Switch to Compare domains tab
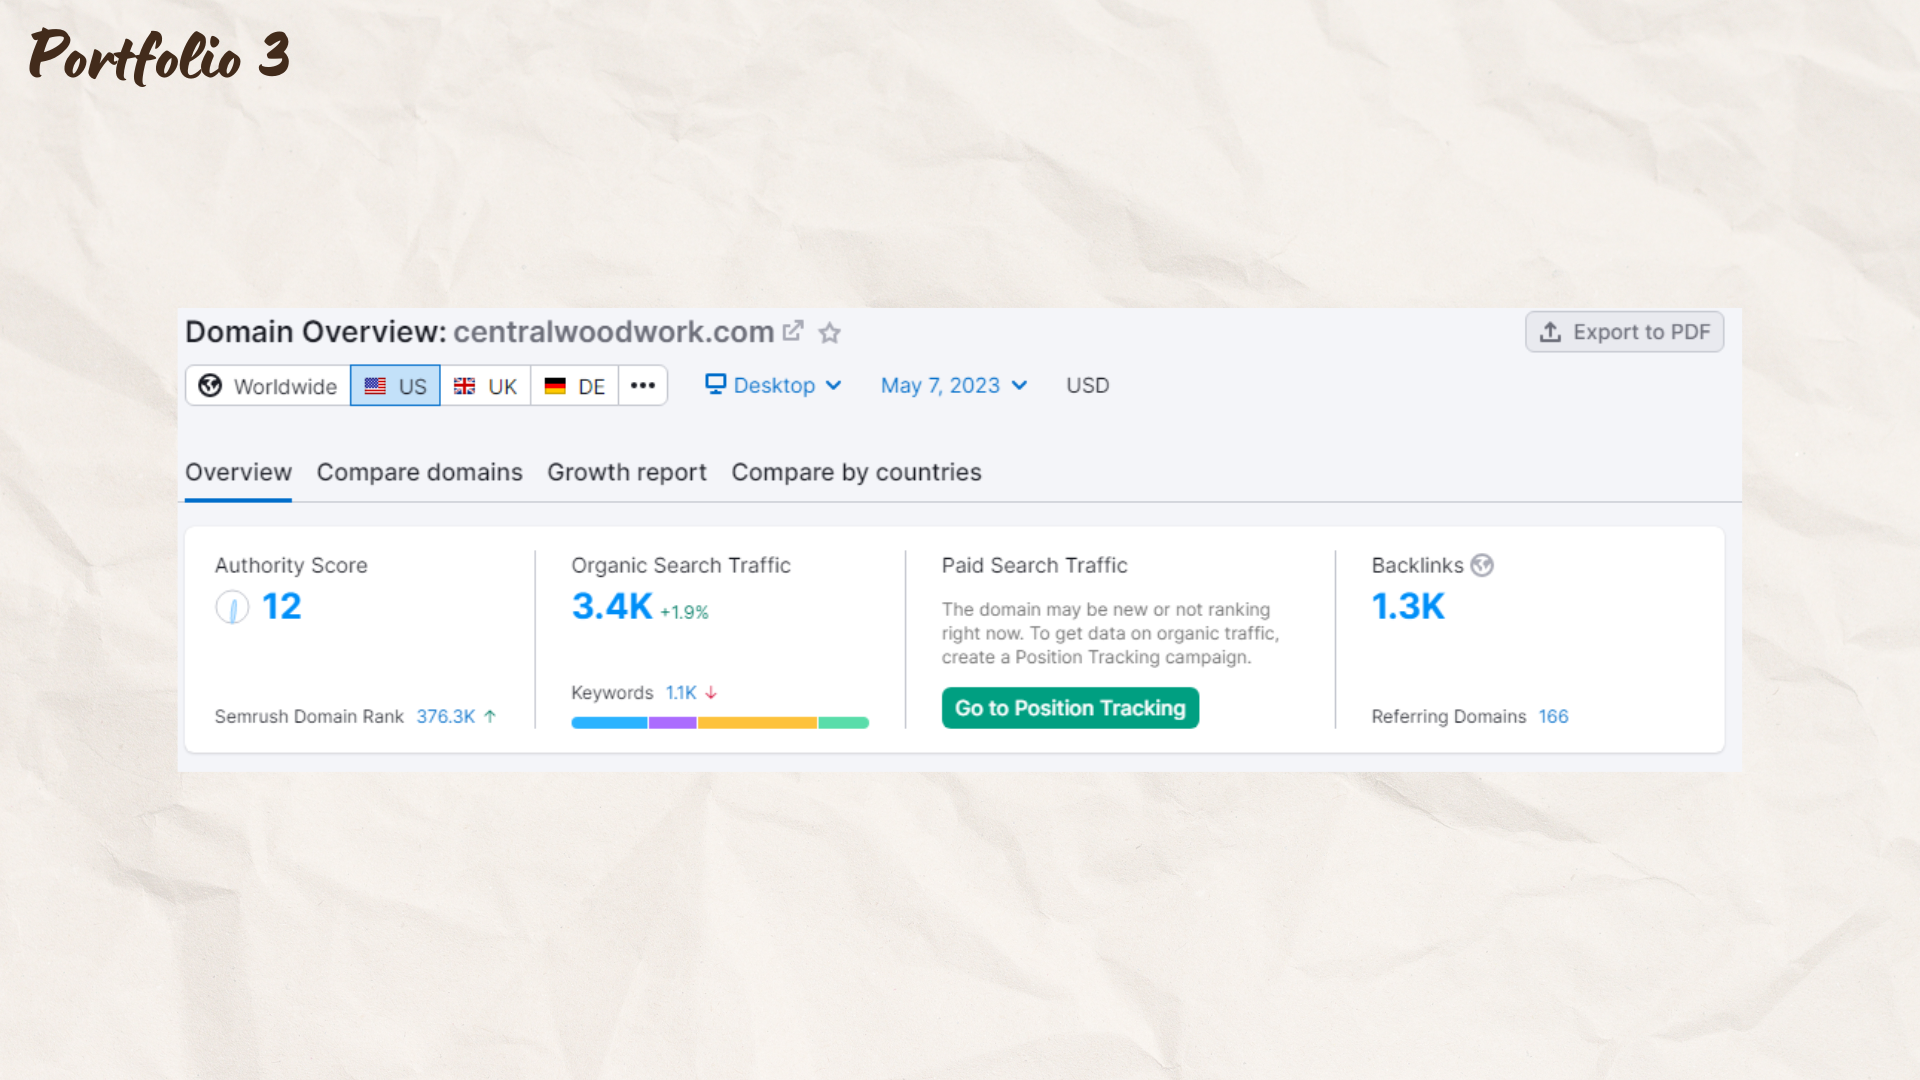Image resolution: width=1920 pixels, height=1080 pixels. pyautogui.click(x=419, y=472)
